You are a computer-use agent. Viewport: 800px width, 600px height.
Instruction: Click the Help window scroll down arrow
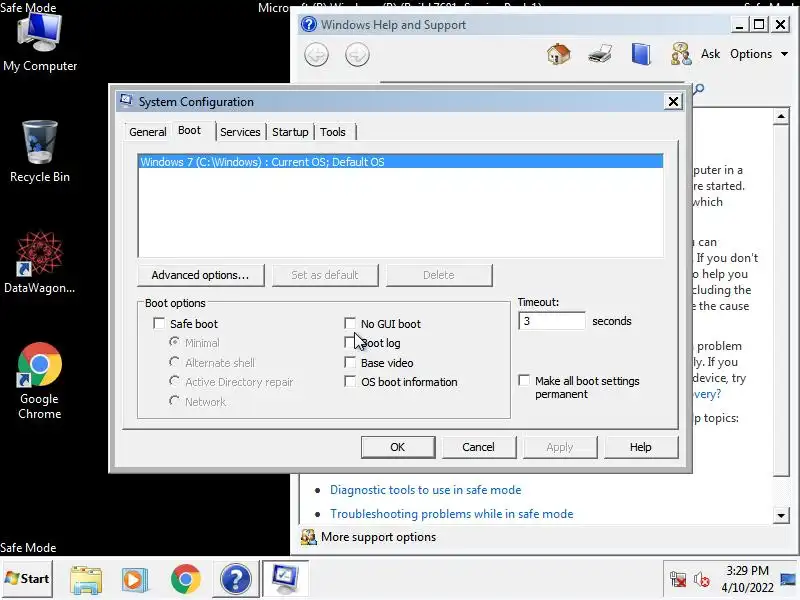[781, 515]
